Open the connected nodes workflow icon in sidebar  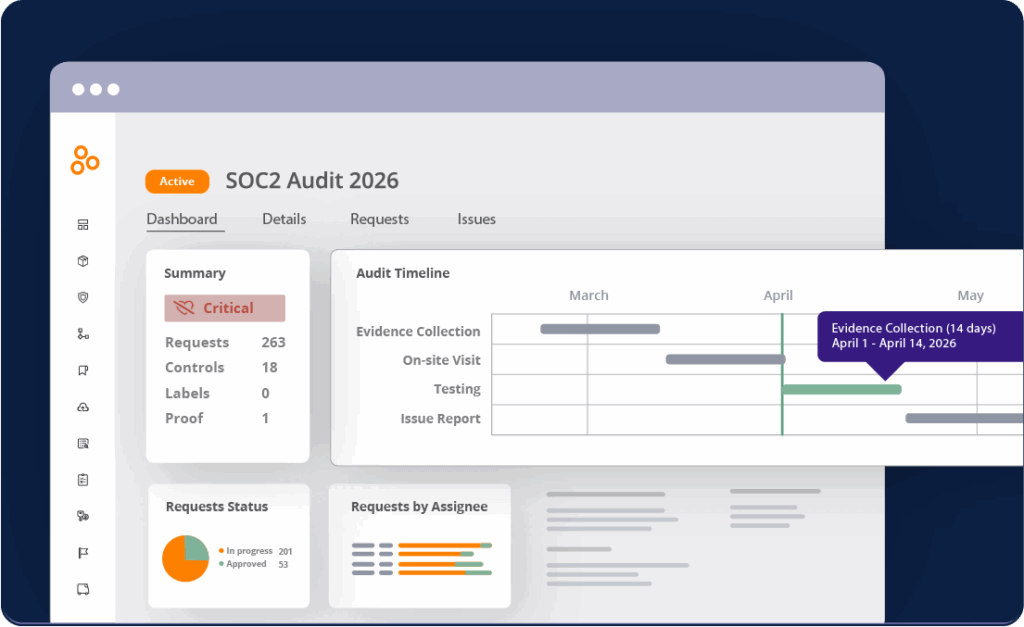pos(83,334)
